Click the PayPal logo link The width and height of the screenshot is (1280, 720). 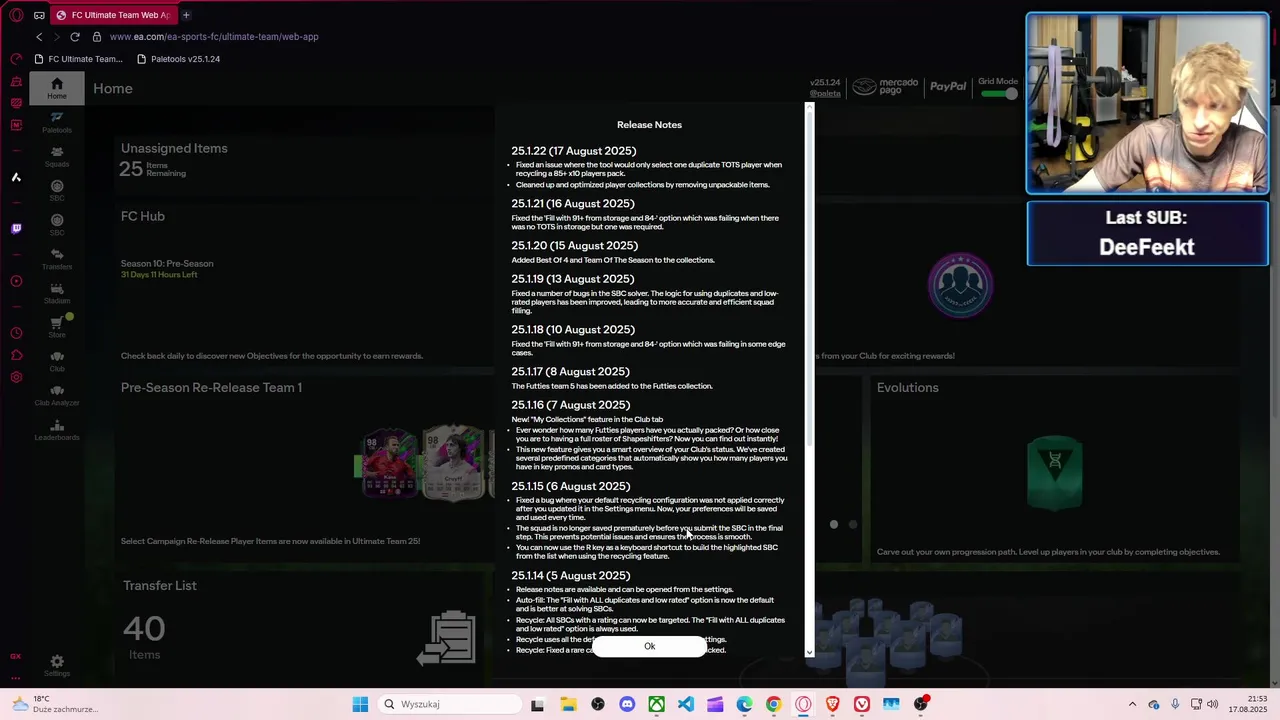point(948,87)
